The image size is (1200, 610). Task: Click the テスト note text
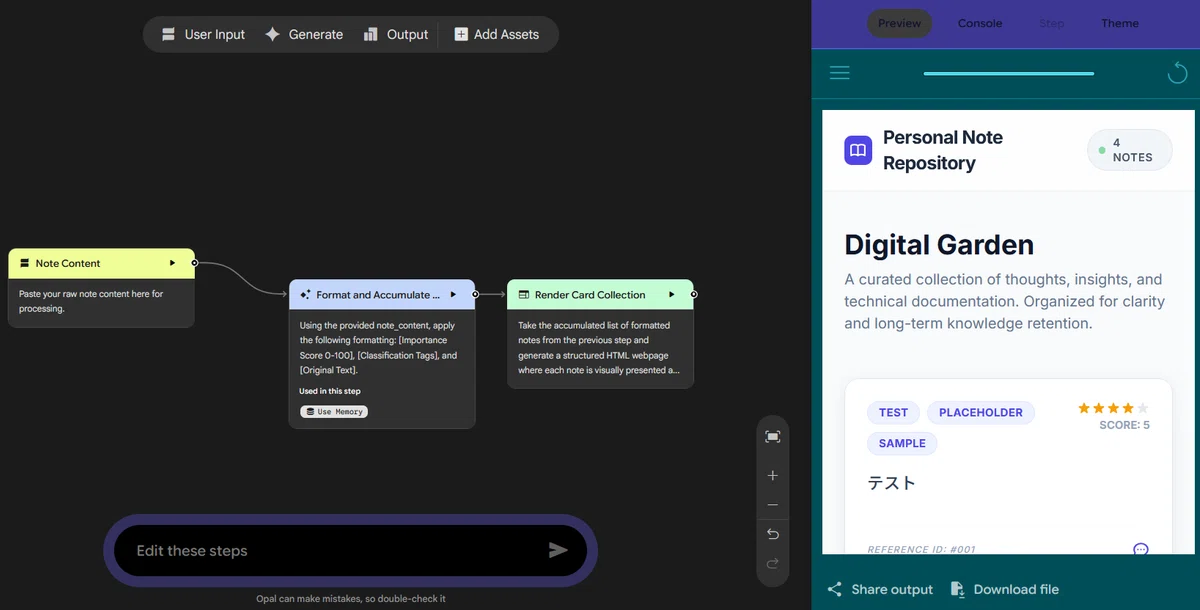point(892,483)
